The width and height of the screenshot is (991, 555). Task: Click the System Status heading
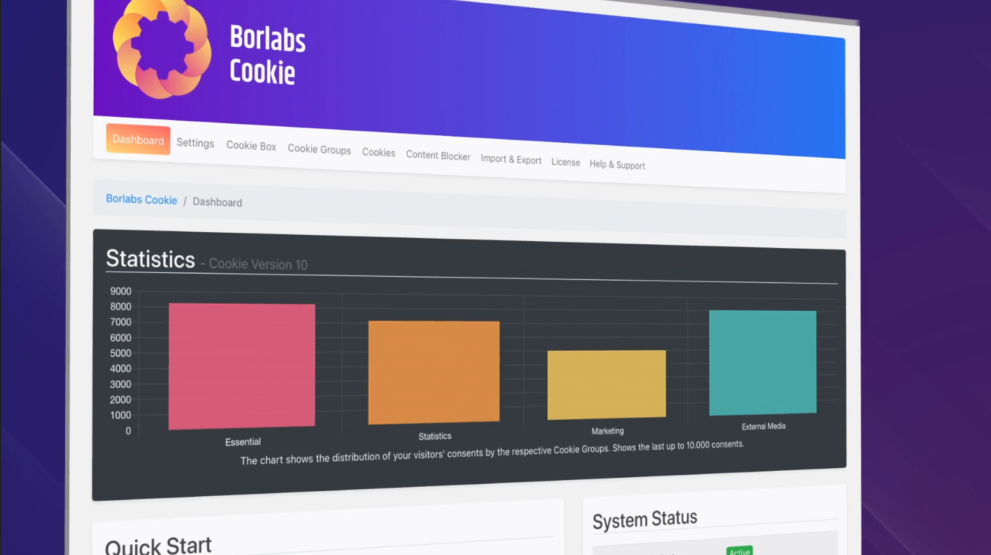(645, 520)
